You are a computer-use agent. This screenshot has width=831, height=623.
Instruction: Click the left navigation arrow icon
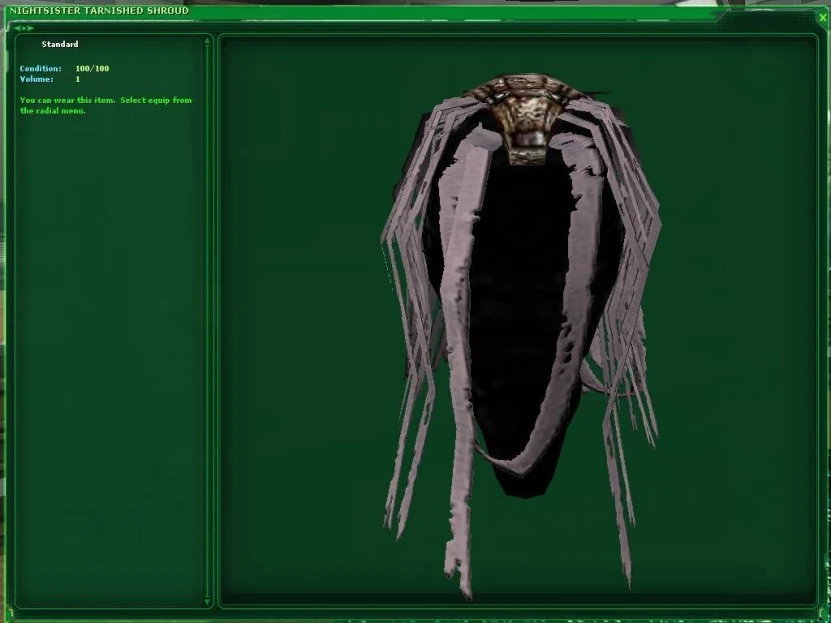[17, 28]
